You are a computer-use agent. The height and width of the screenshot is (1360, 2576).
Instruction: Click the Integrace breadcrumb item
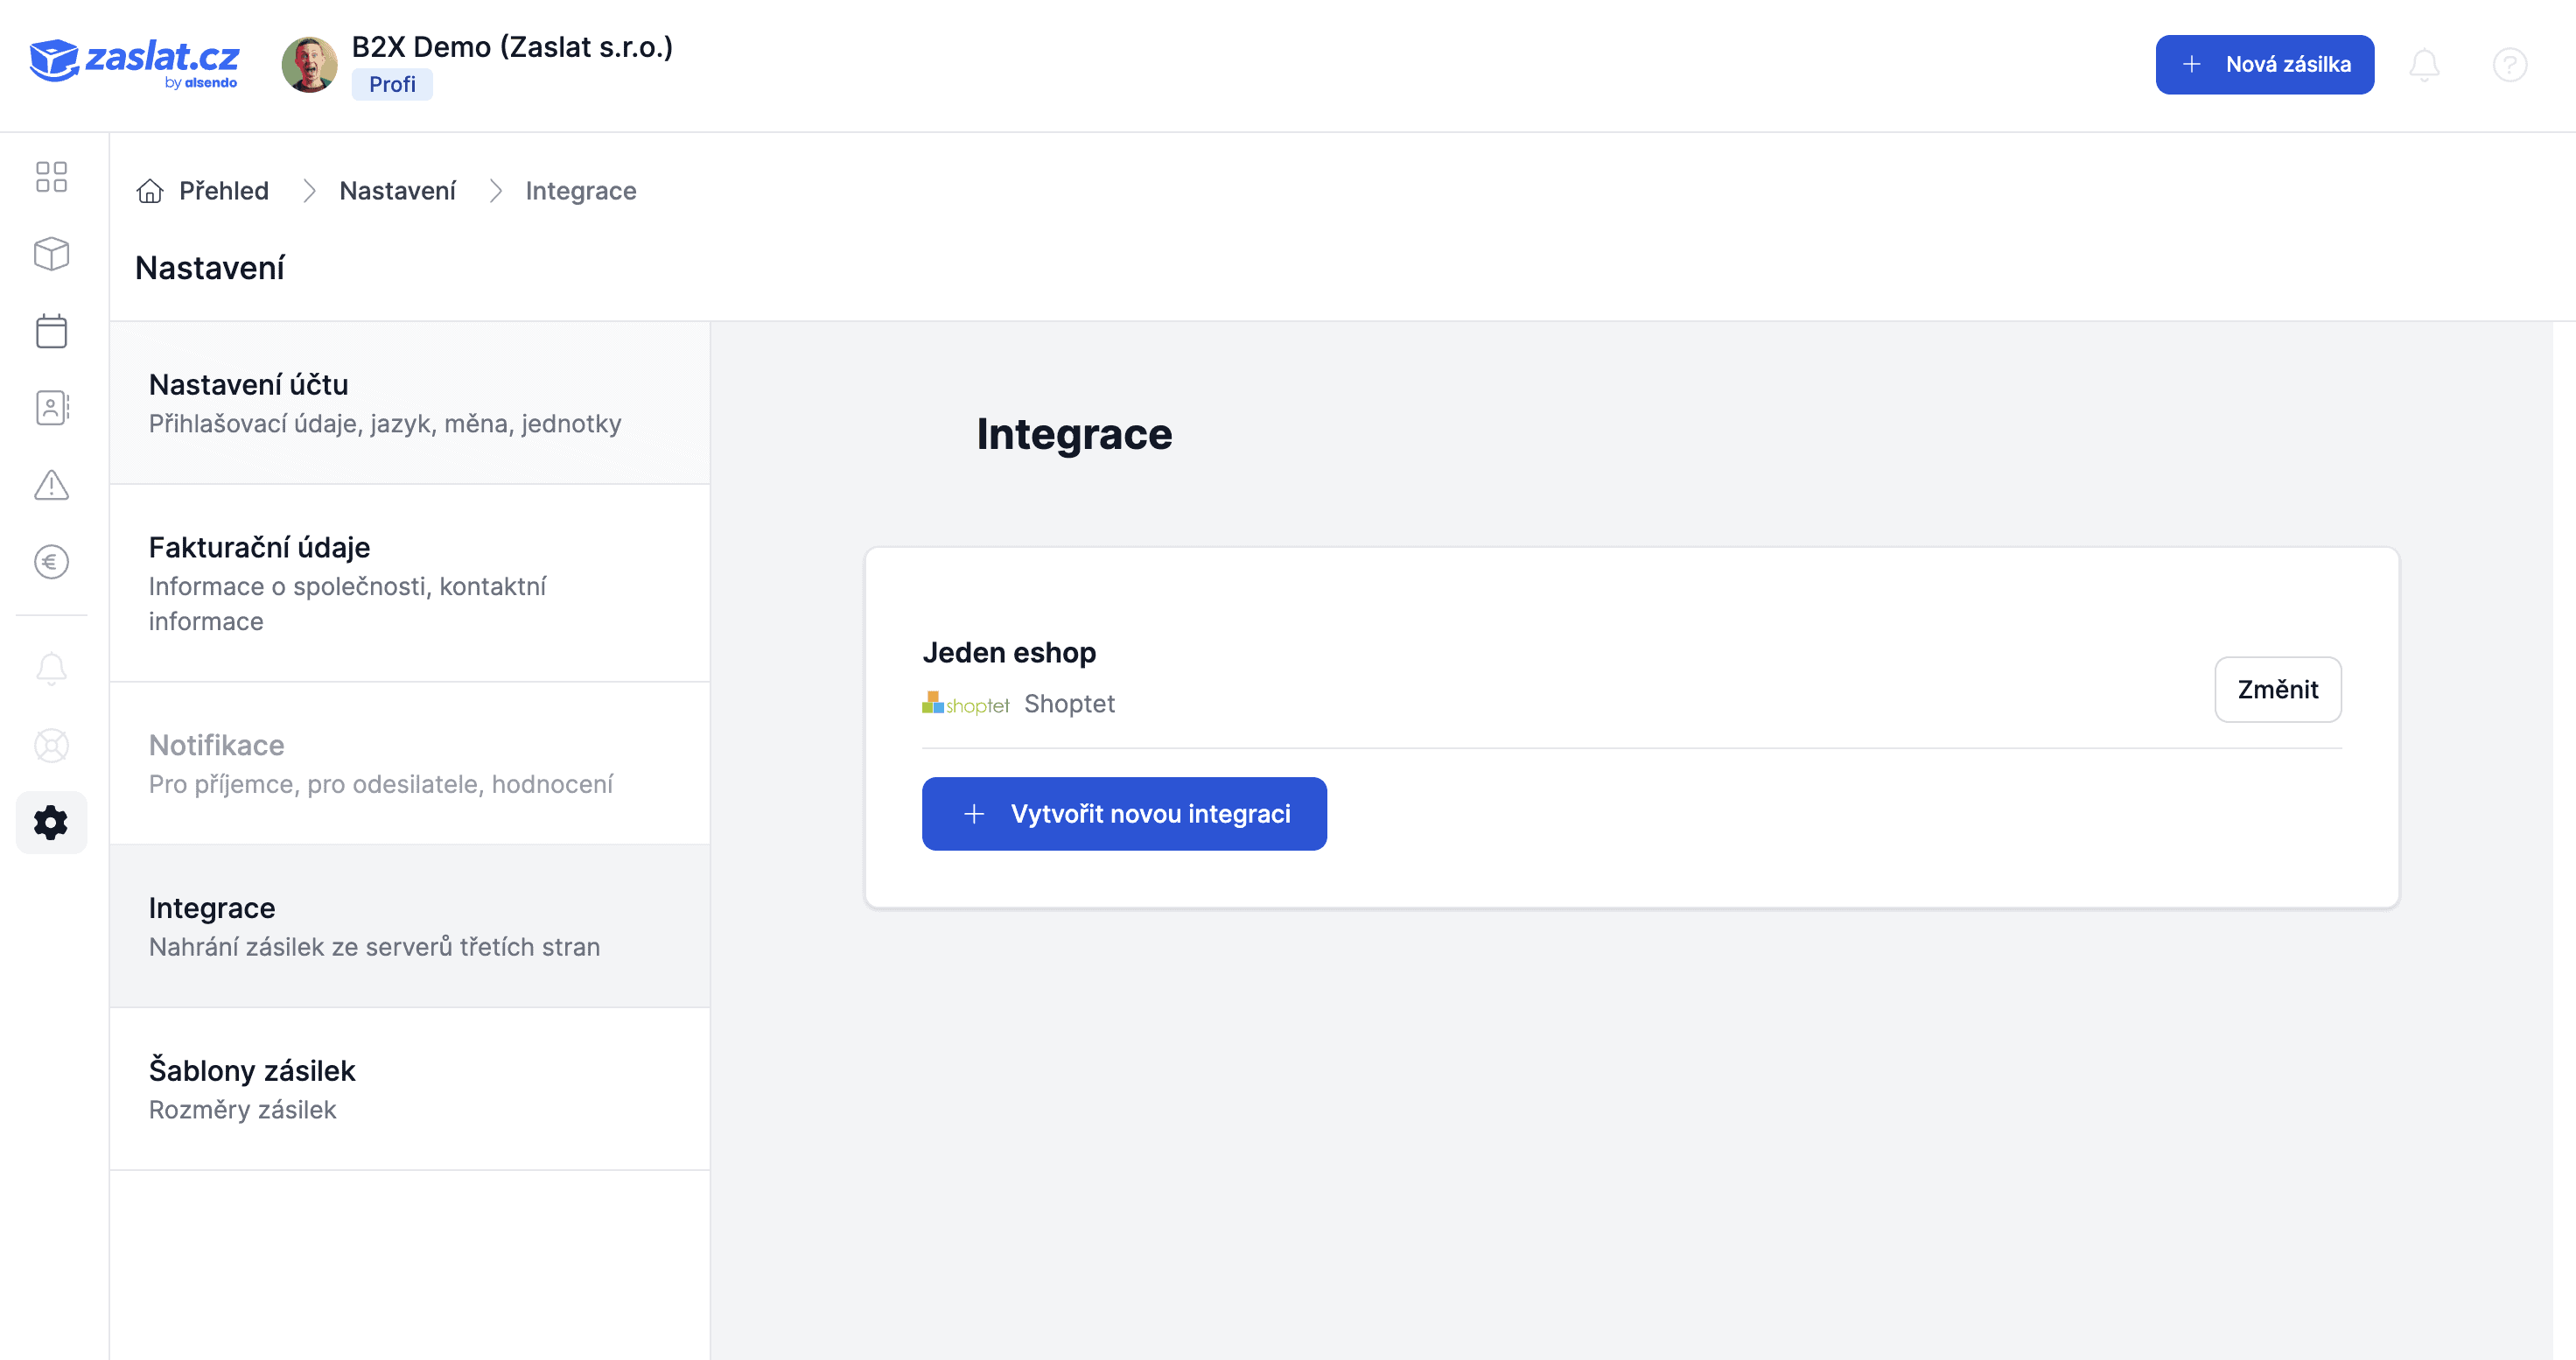tap(581, 191)
